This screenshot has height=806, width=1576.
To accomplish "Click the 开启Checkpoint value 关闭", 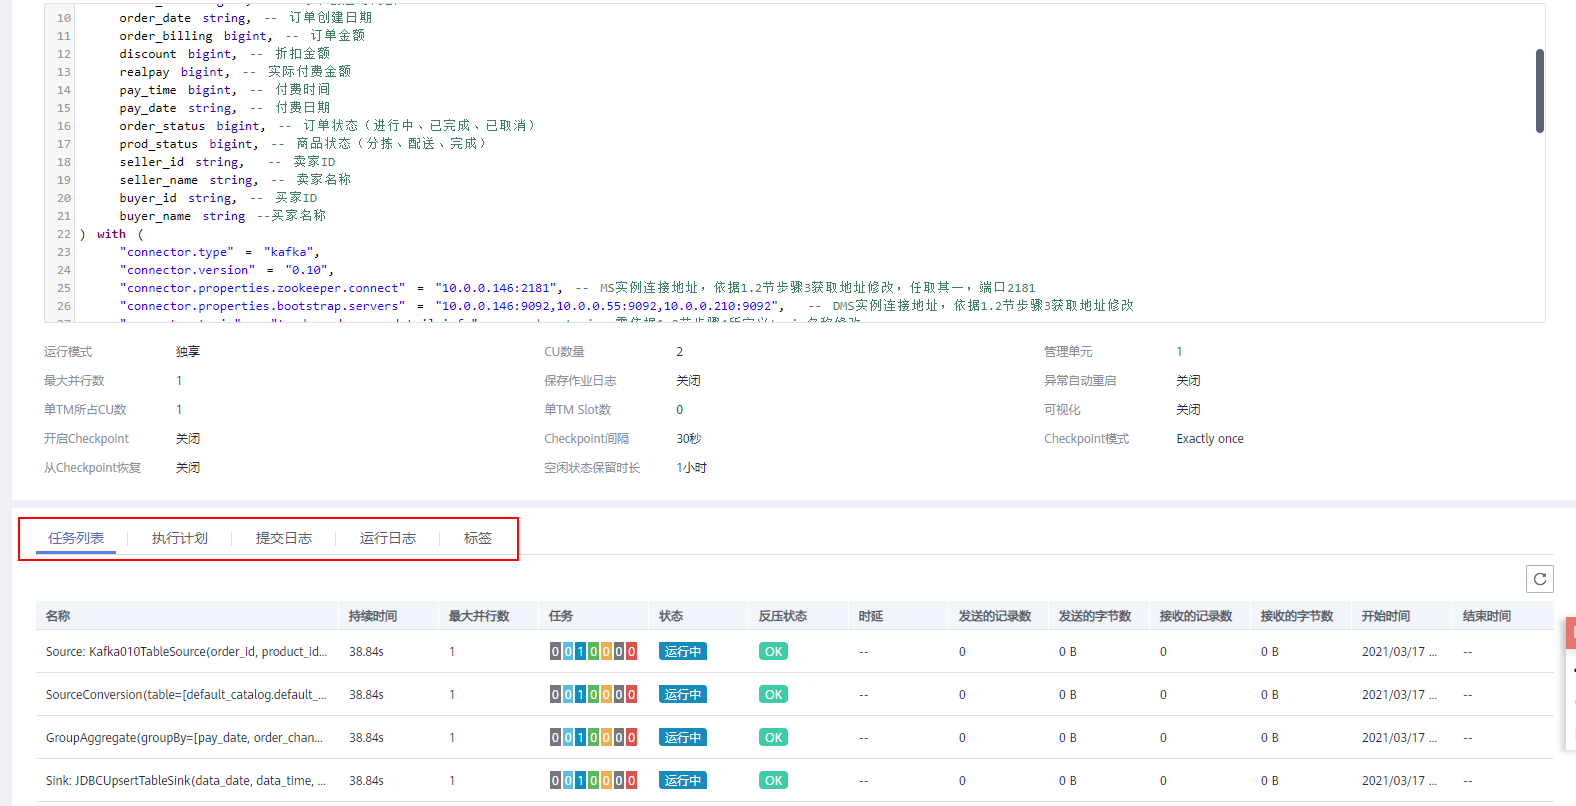I will click(x=188, y=439).
